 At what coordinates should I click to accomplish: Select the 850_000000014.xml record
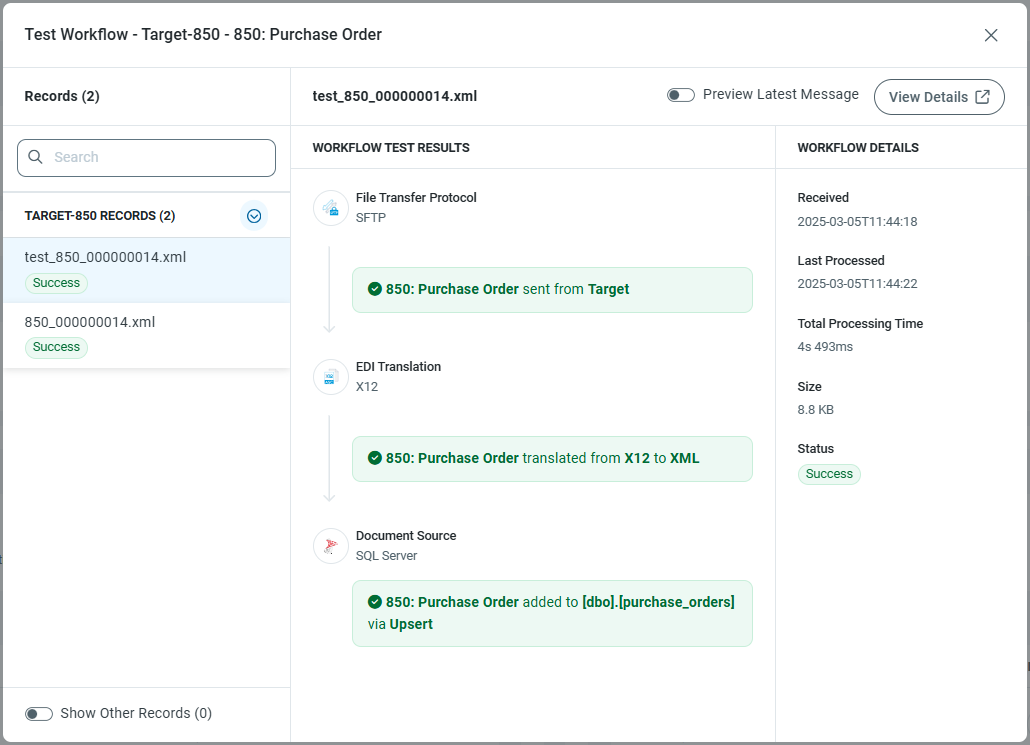tap(90, 322)
